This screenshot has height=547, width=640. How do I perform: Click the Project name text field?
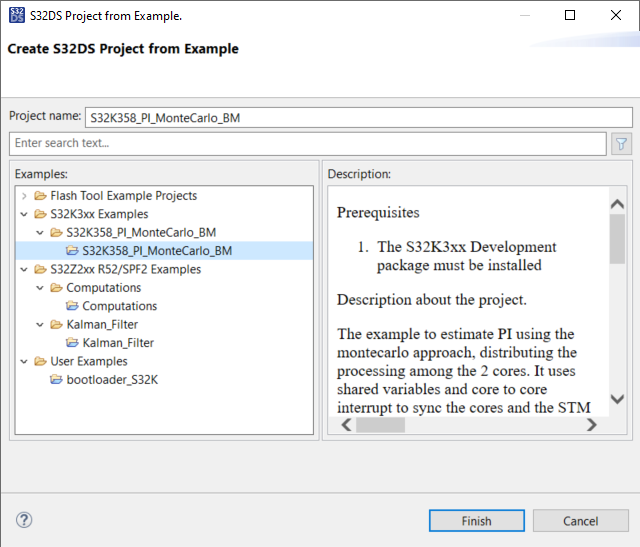(358, 118)
